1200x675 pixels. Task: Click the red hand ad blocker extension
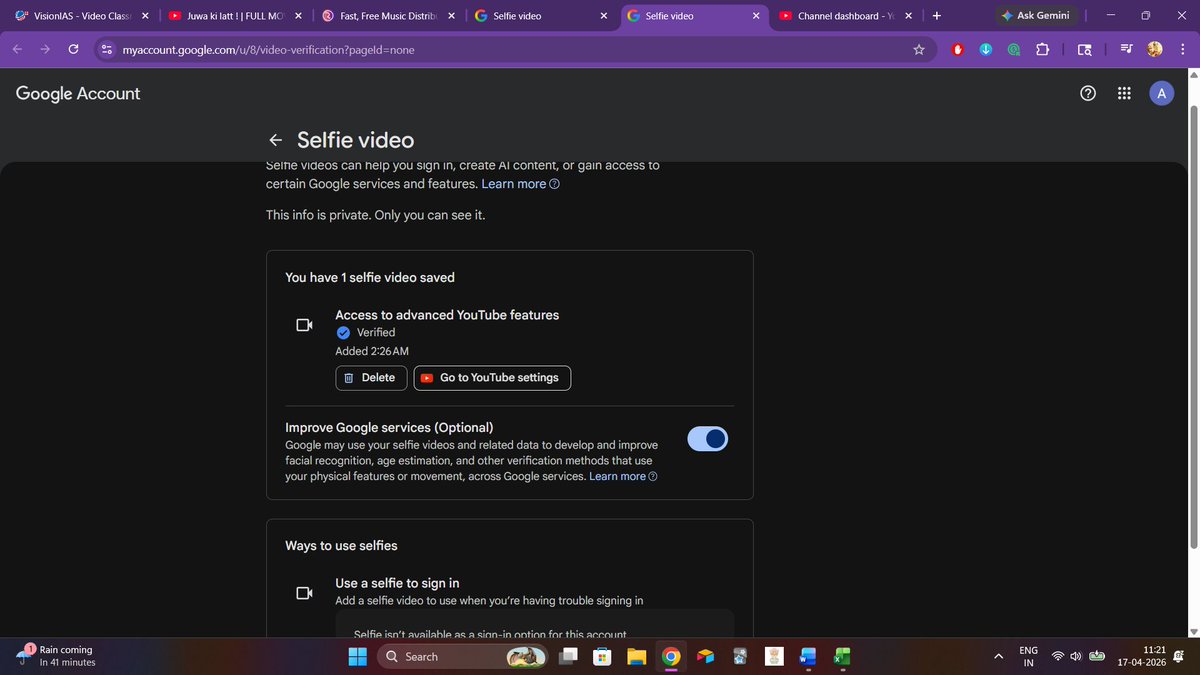pos(957,49)
